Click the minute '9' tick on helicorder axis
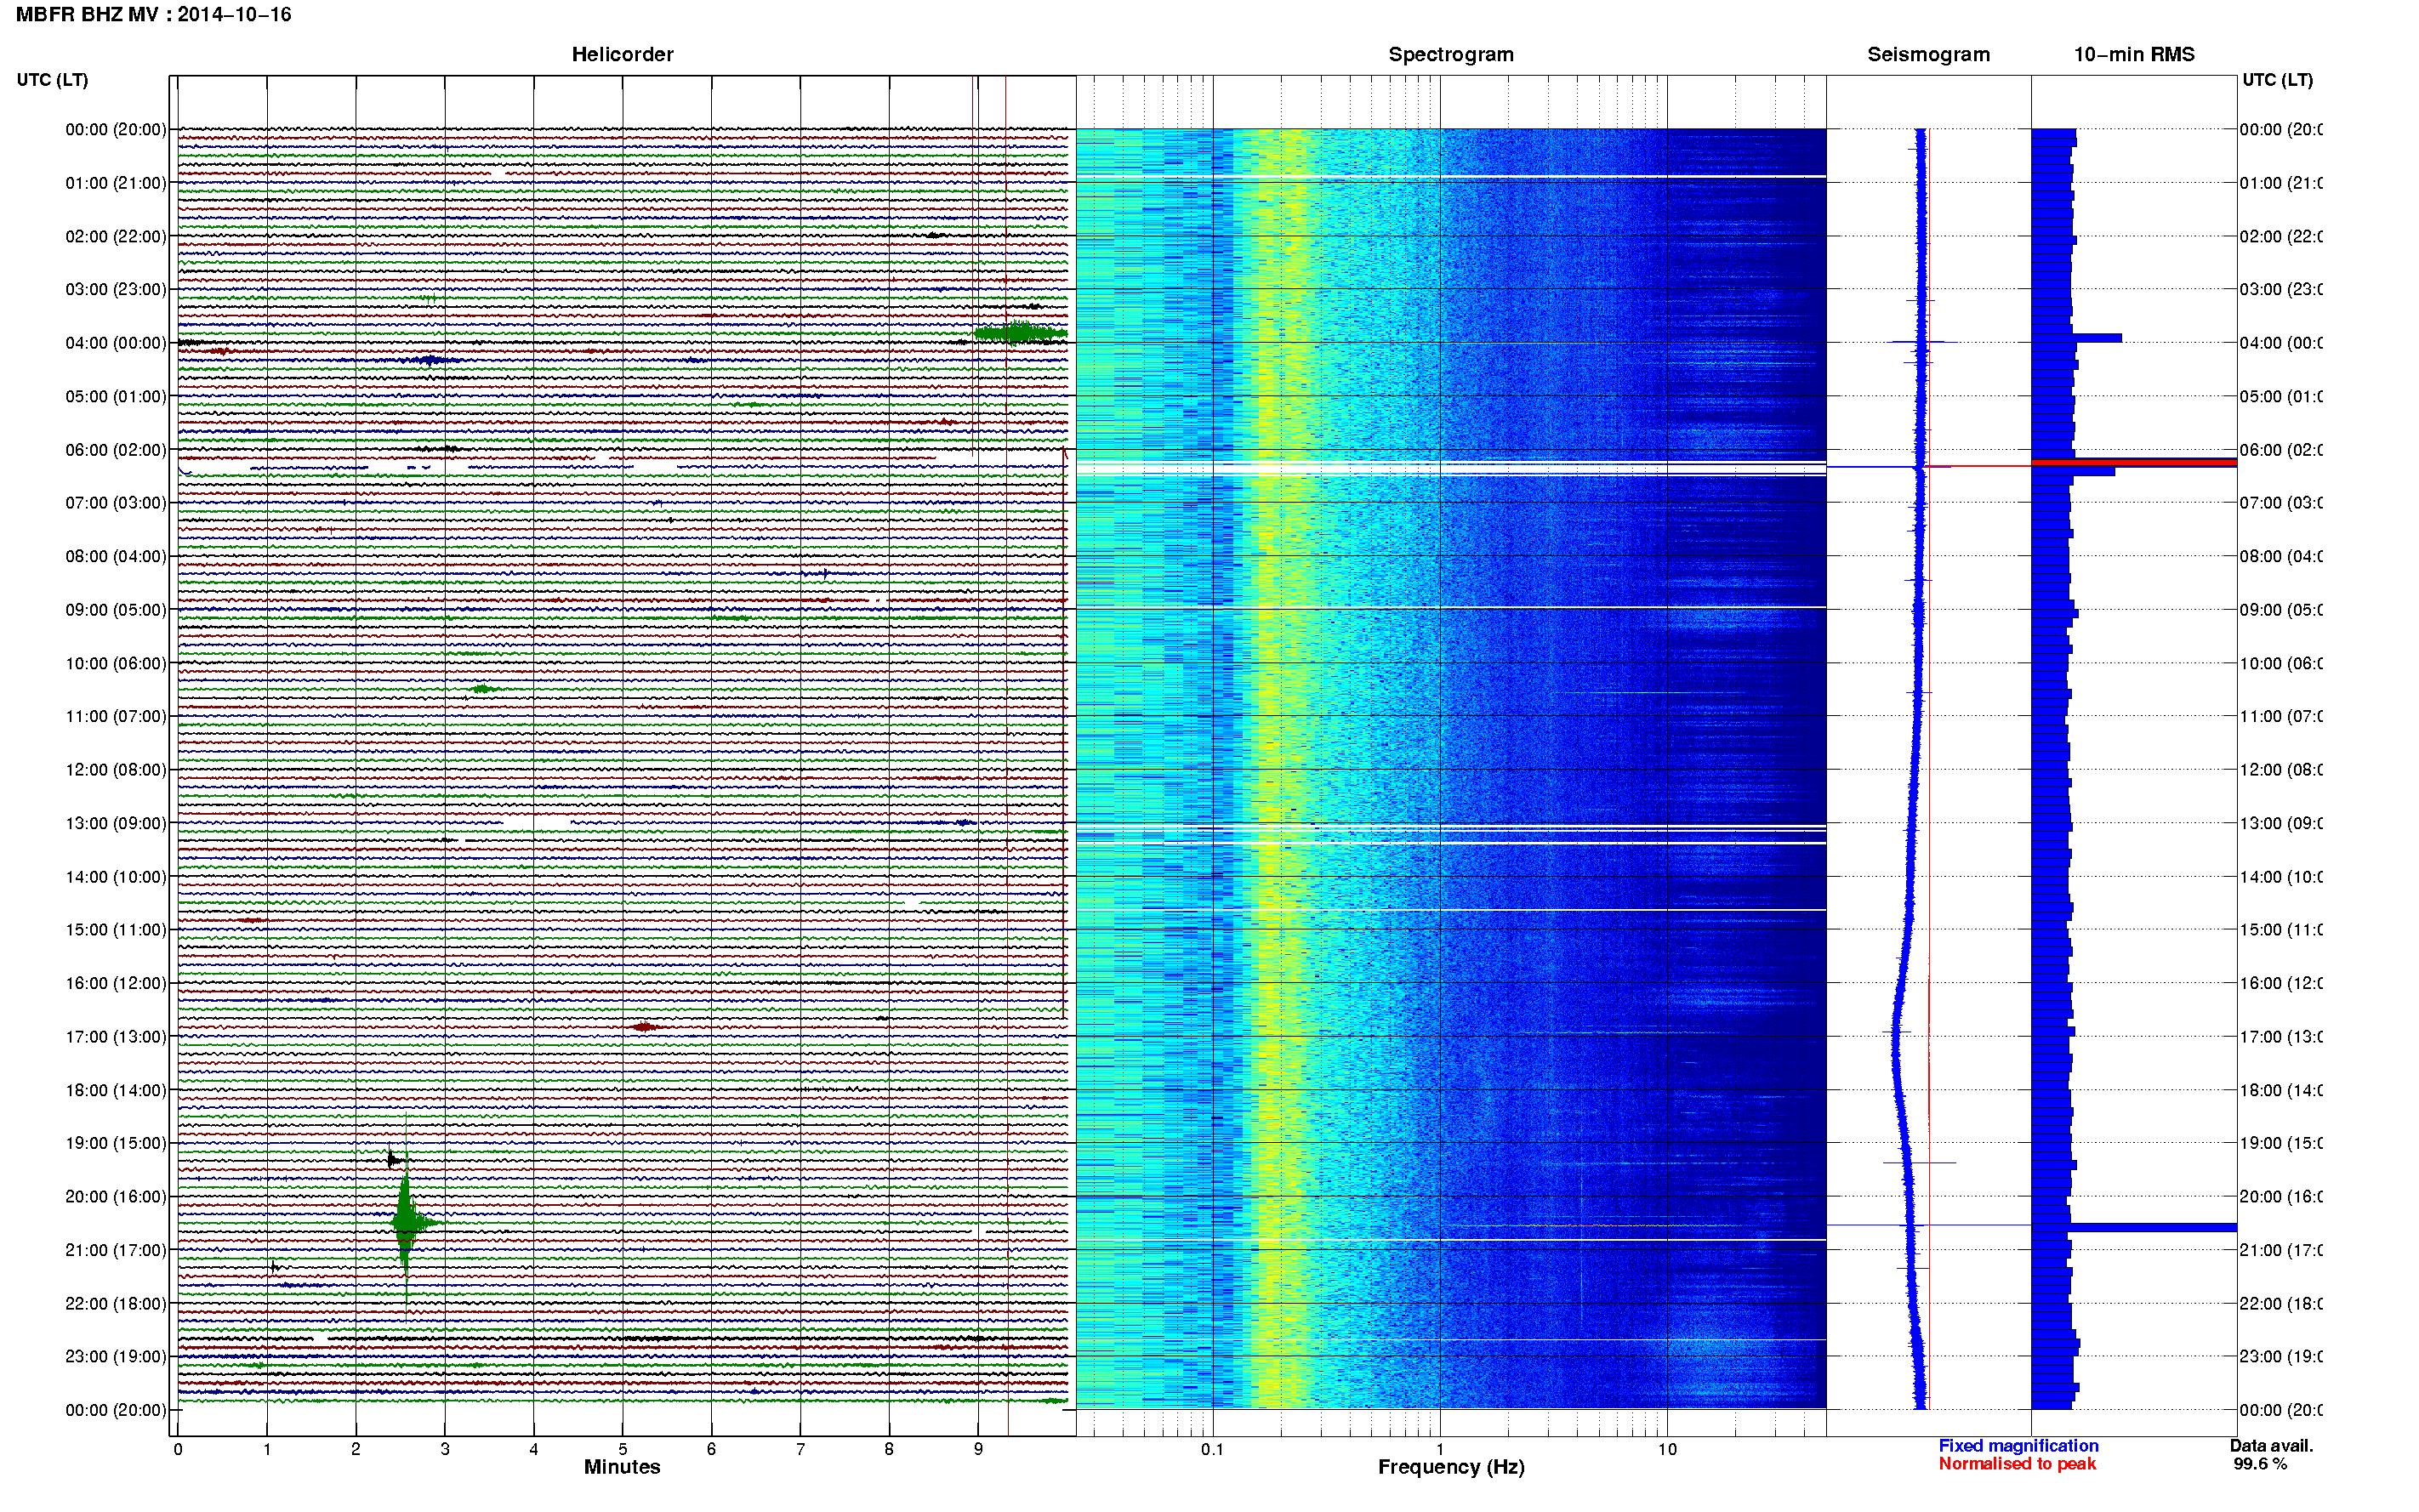The width and height of the screenshot is (2419, 1512). pyautogui.click(x=978, y=1449)
